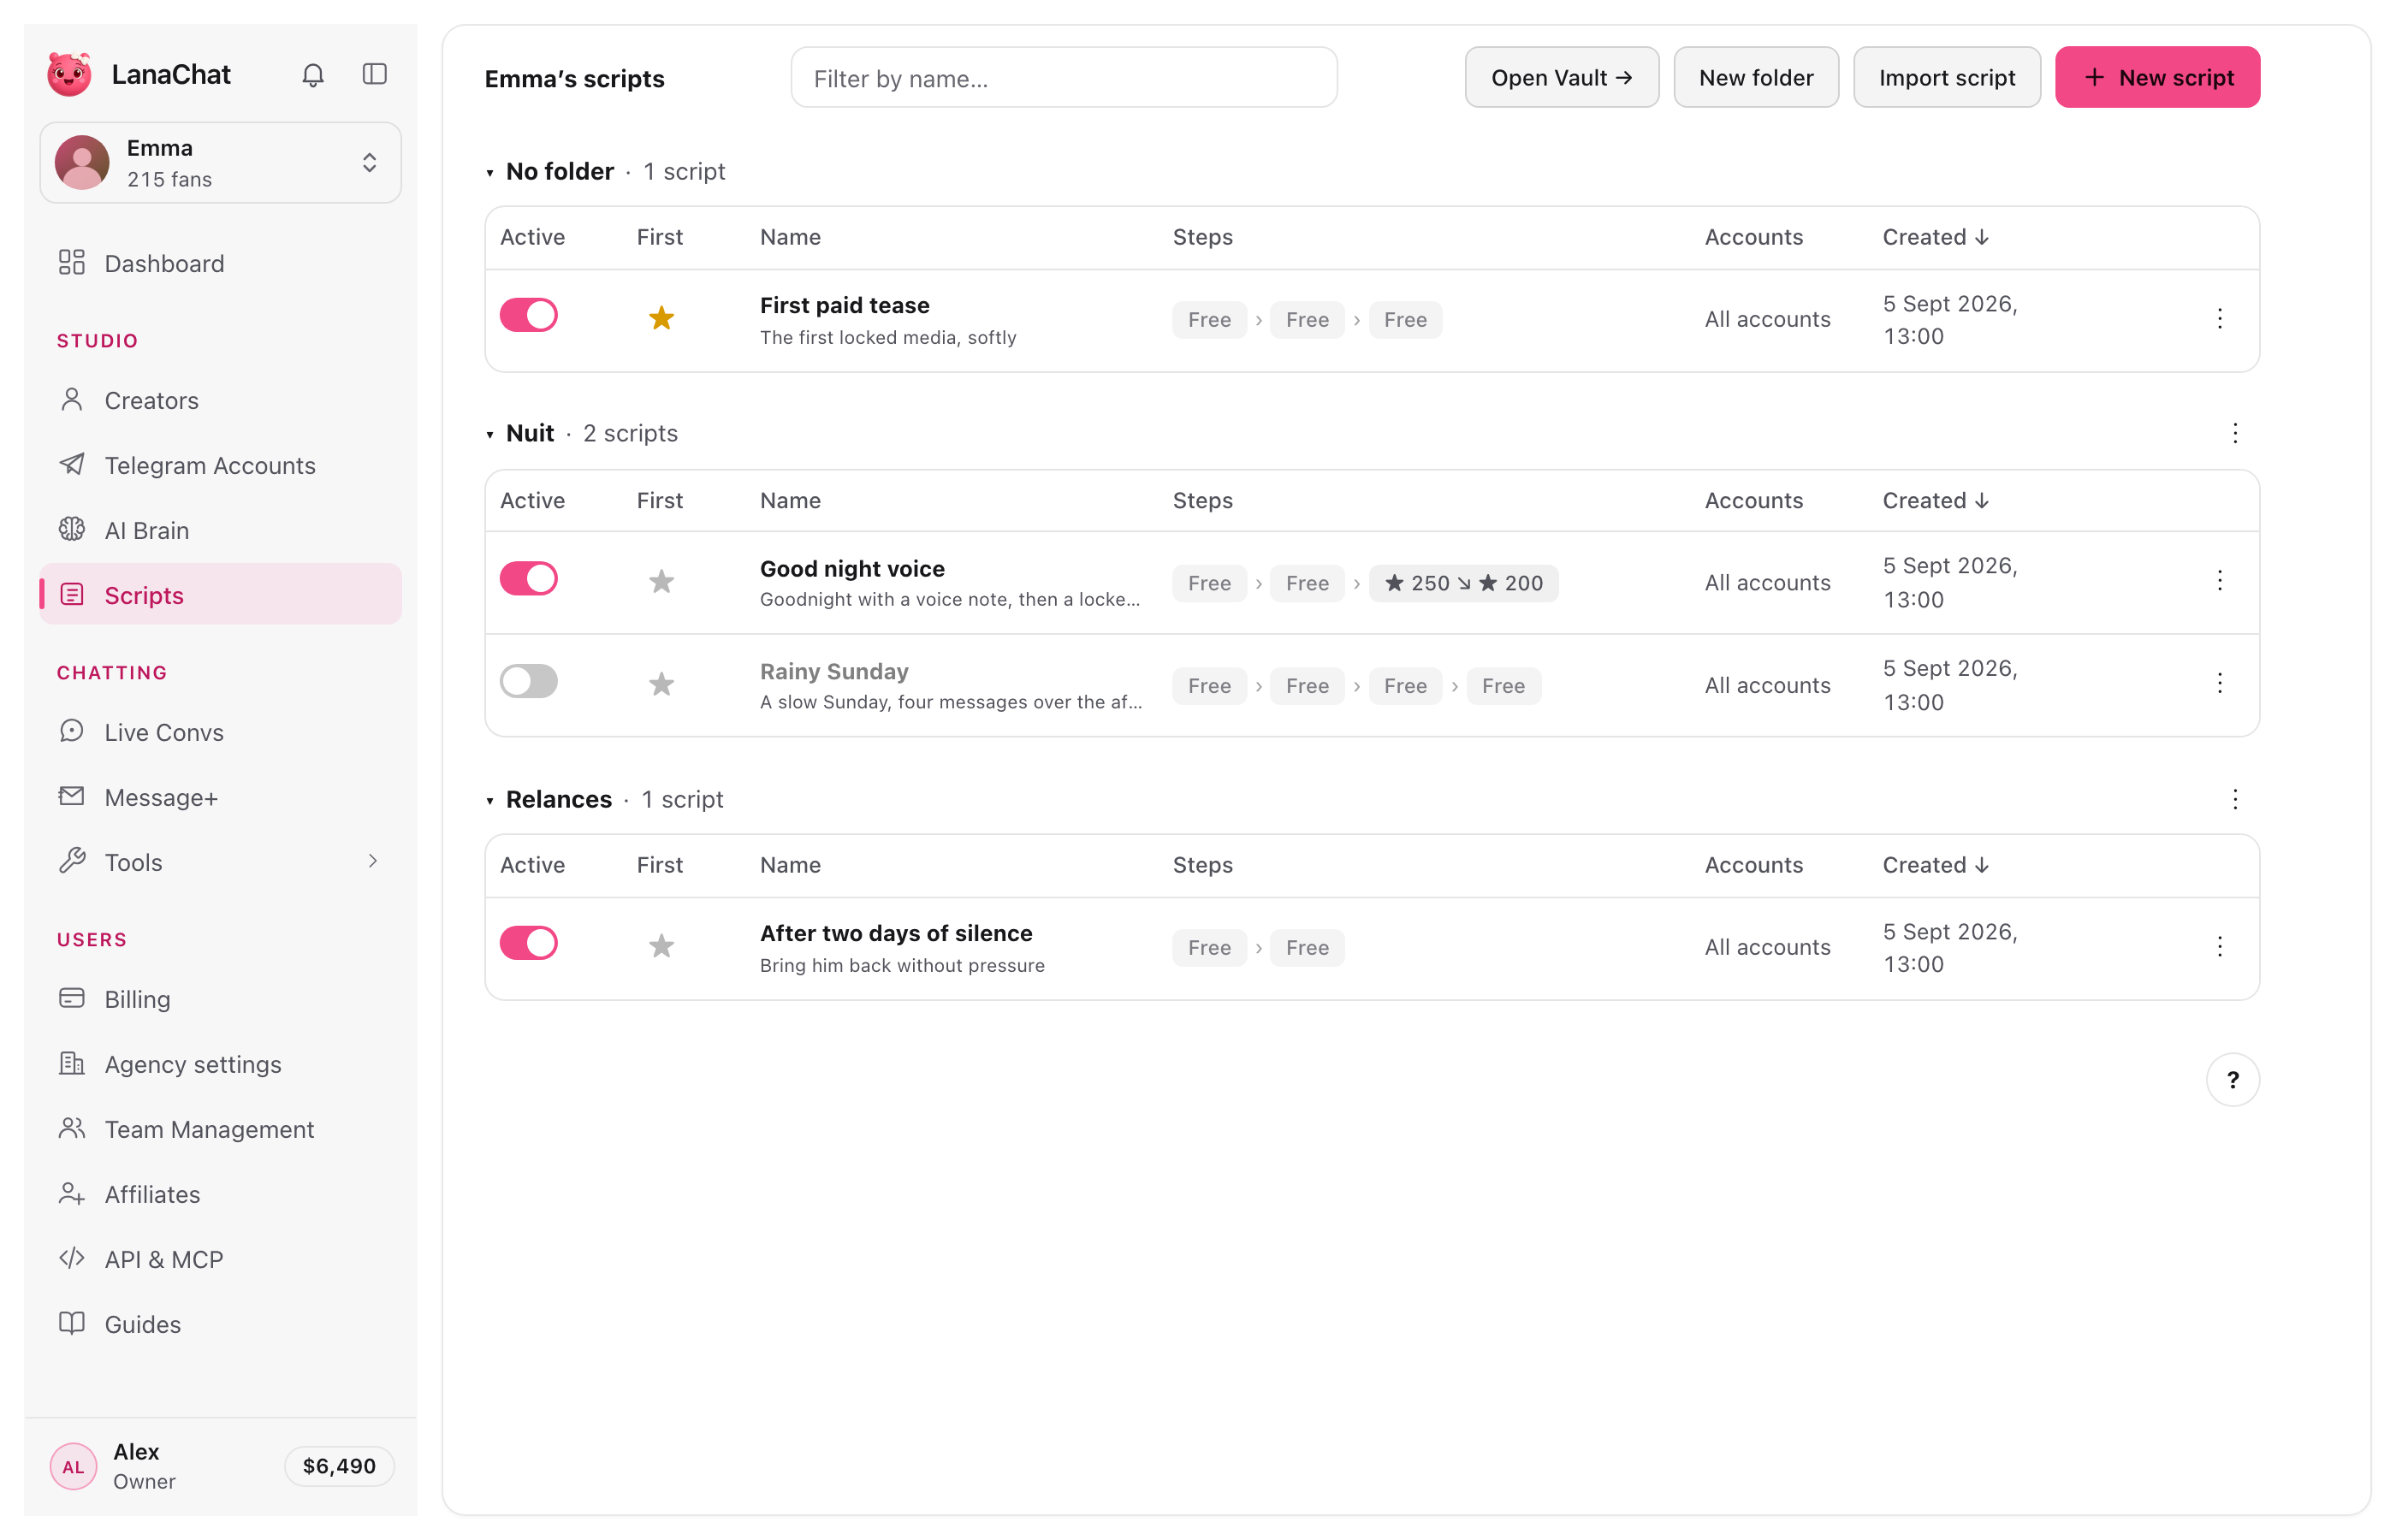Go to Dashboard
The height and width of the screenshot is (1540, 2396).
pos(221,263)
